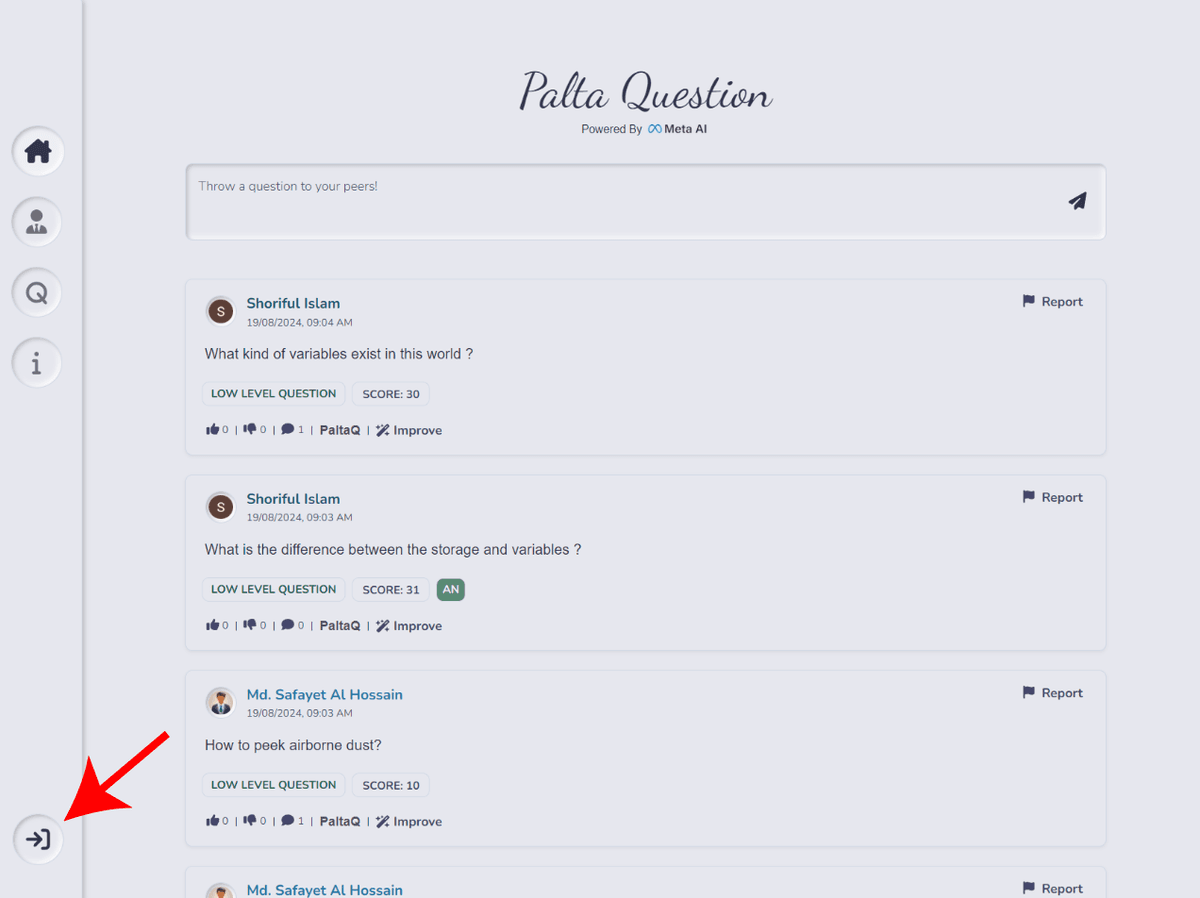This screenshot has width=1200, height=898.
Task: Click the Meta AI logo link
Action: point(677,129)
